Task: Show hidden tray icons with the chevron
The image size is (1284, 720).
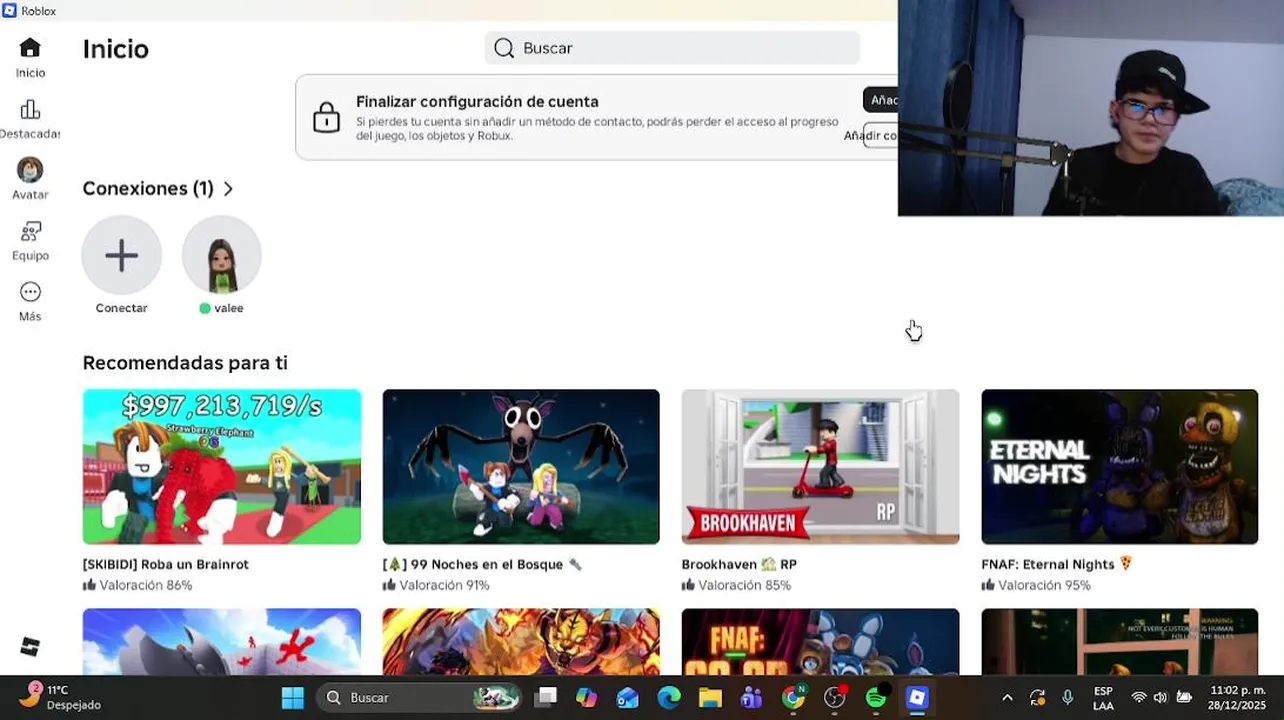Action: (x=1007, y=698)
